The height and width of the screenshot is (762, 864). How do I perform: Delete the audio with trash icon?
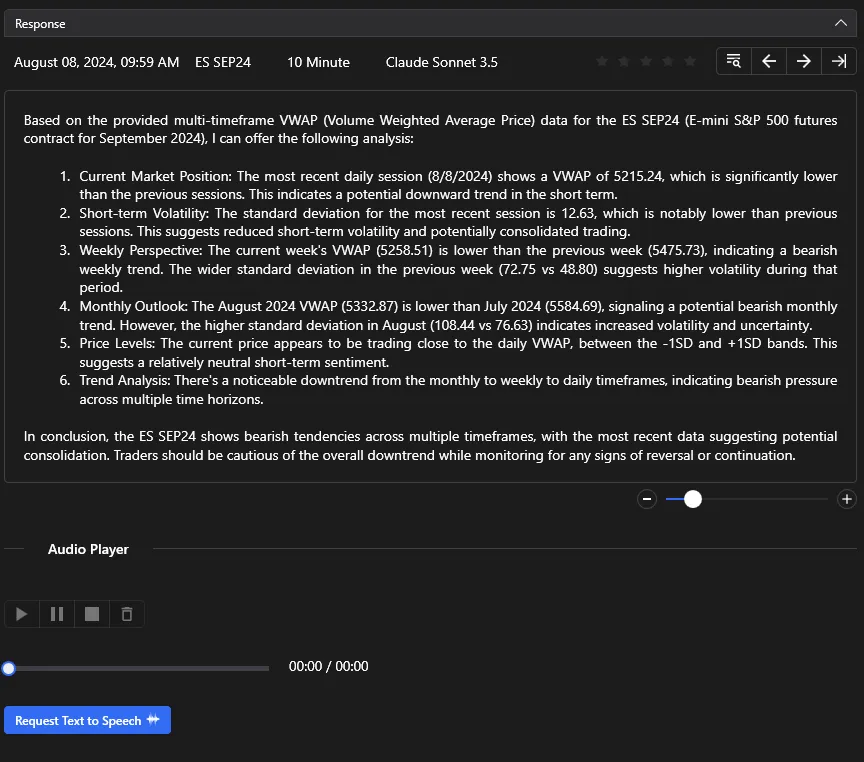[x=127, y=614]
